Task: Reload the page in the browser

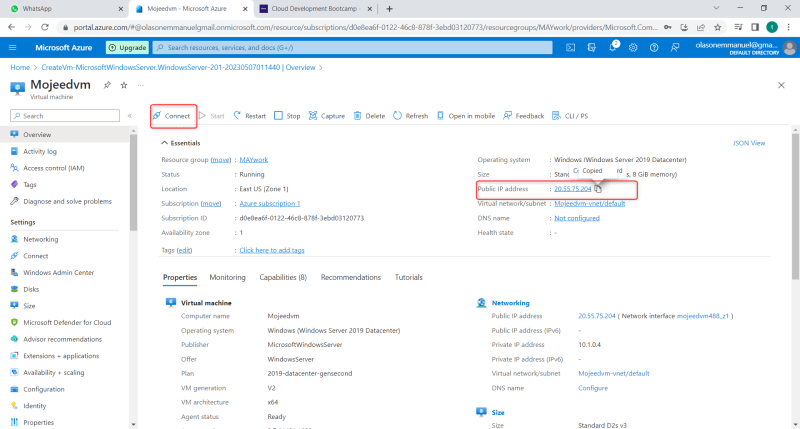Action: pyautogui.click(x=45, y=28)
